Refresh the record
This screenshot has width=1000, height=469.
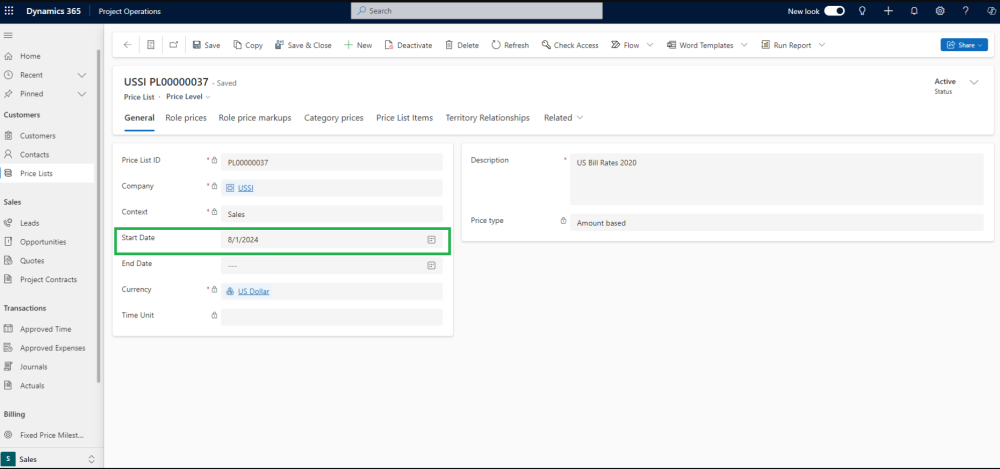click(510, 45)
